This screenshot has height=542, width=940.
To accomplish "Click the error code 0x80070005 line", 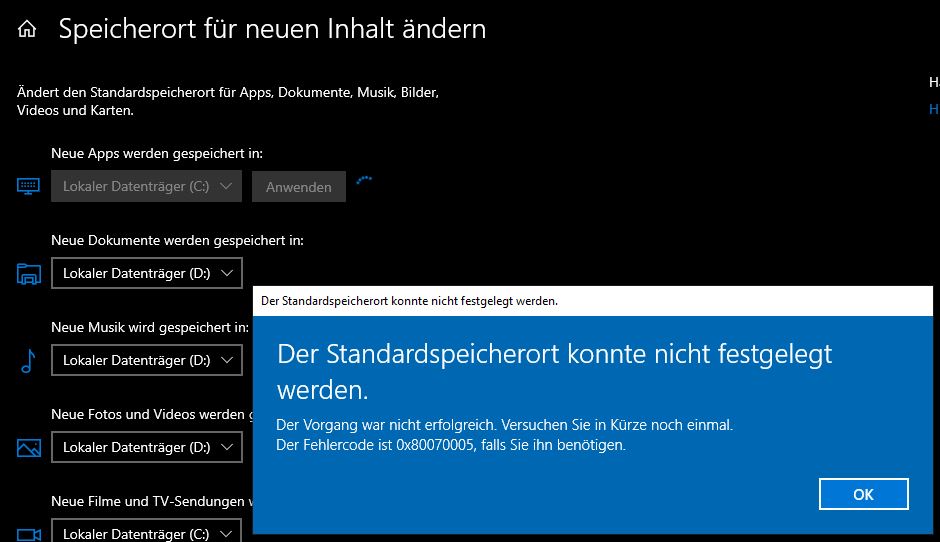I will (x=451, y=446).
